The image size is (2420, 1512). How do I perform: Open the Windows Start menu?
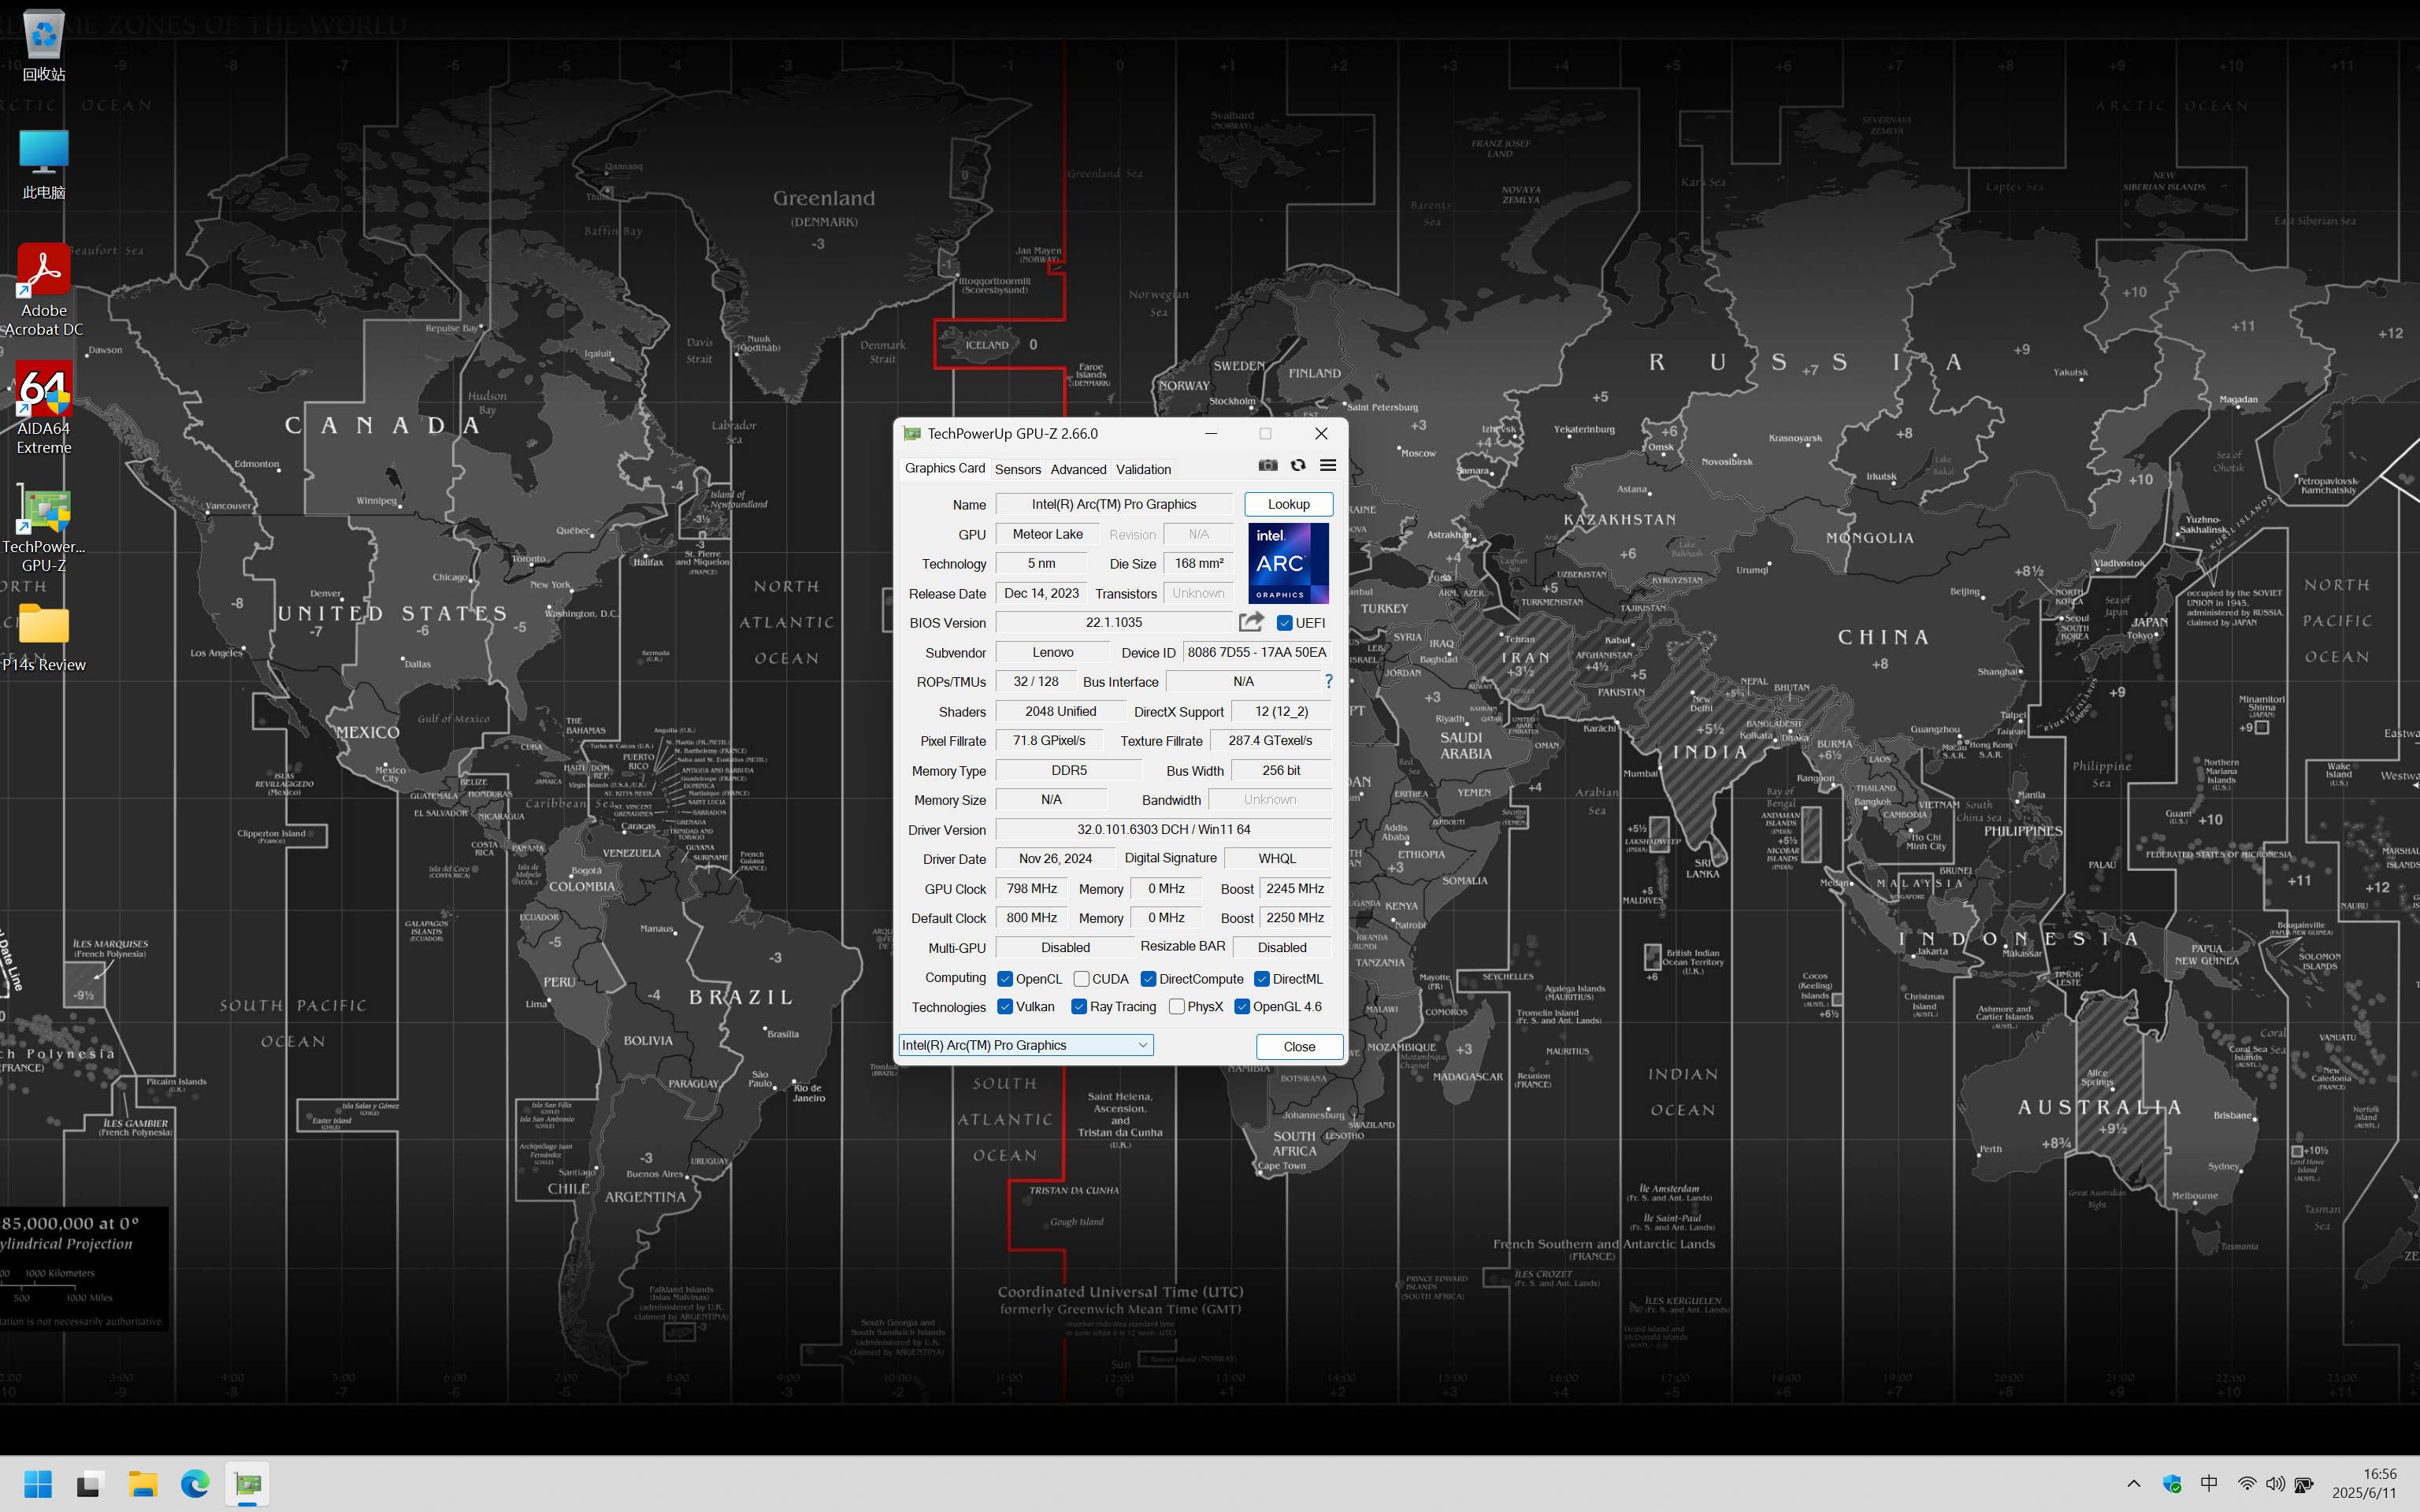click(38, 1484)
